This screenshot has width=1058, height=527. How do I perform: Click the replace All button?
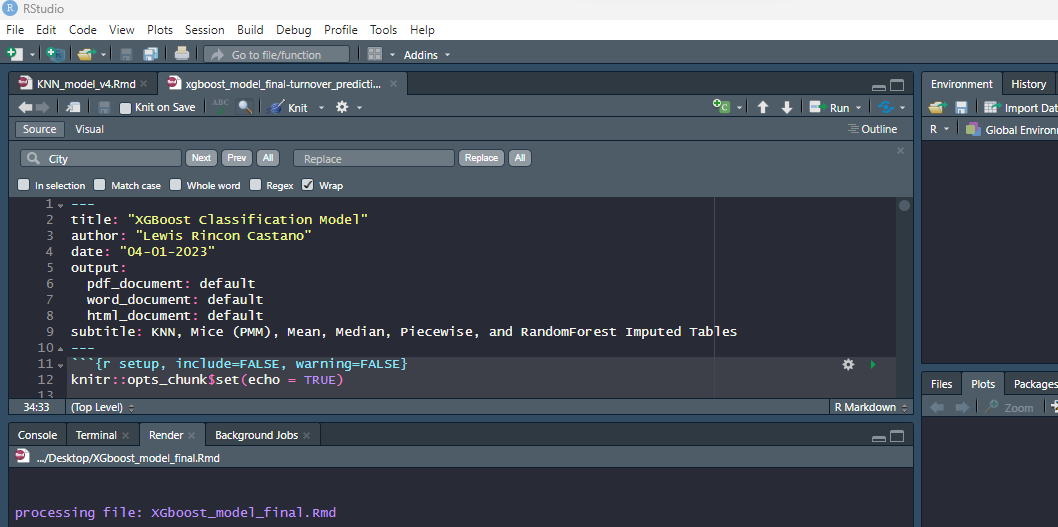[x=520, y=158]
